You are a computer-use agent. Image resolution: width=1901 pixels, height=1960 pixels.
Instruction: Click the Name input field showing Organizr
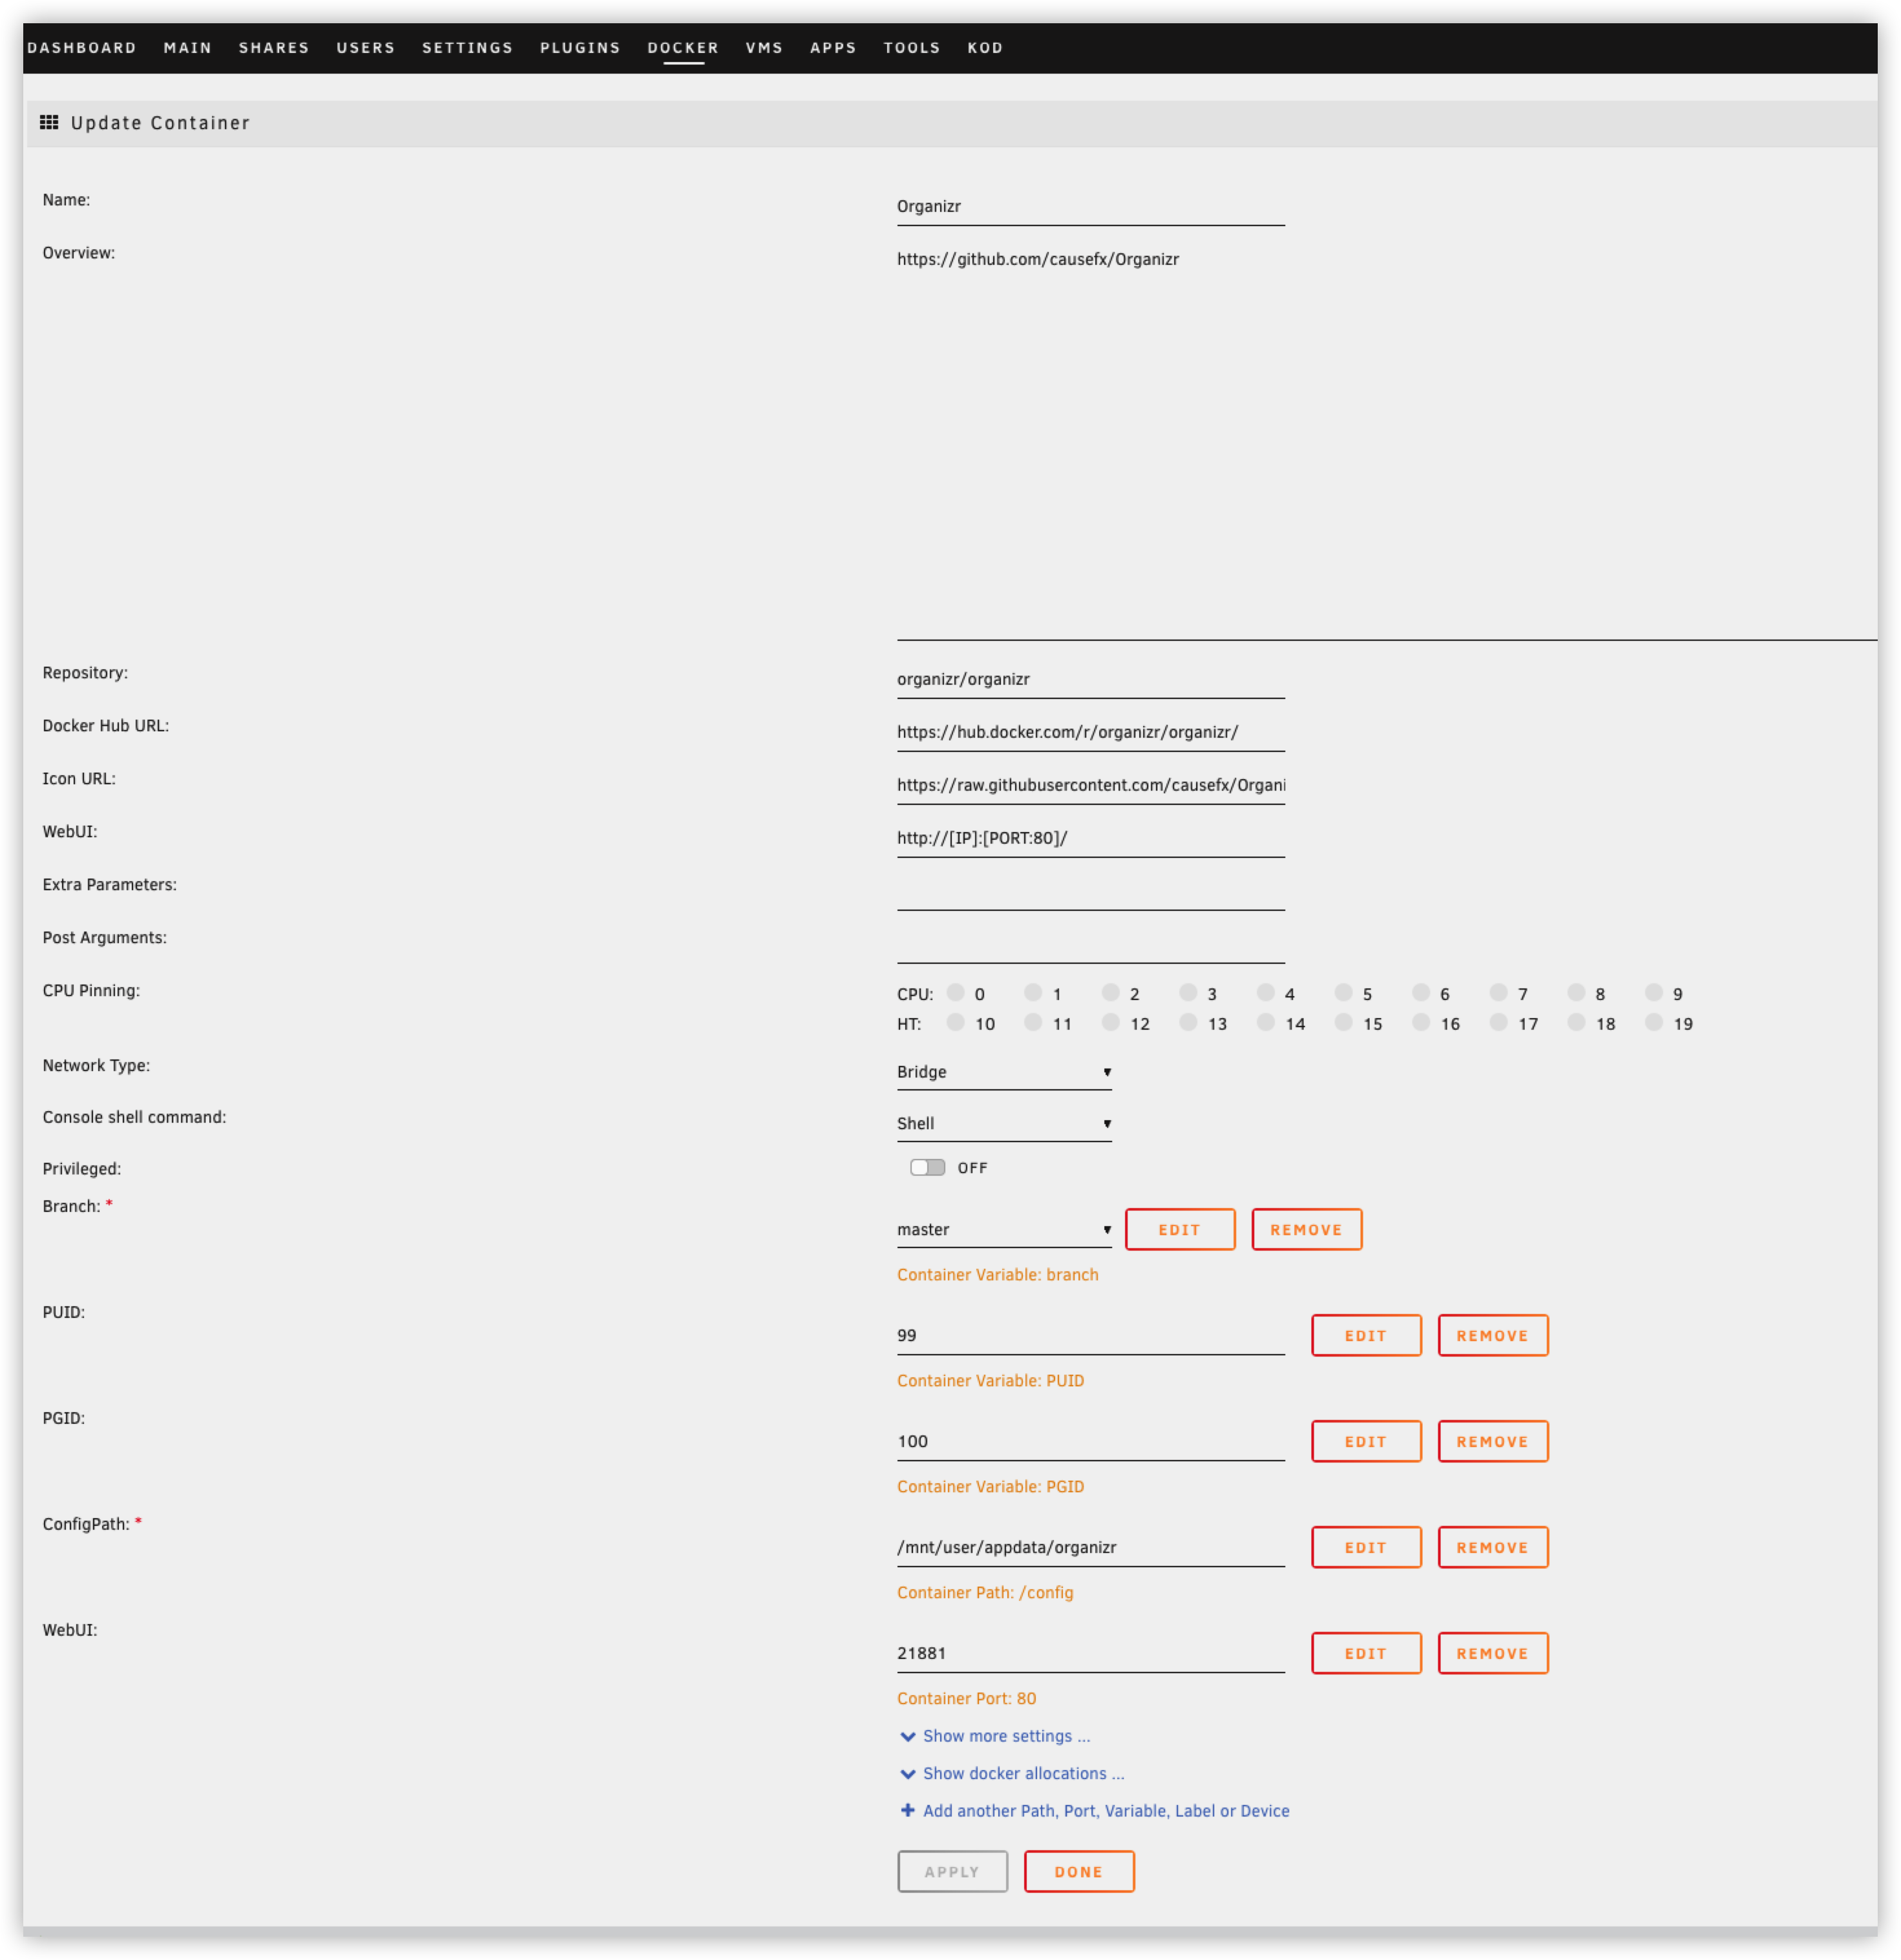click(x=1090, y=206)
